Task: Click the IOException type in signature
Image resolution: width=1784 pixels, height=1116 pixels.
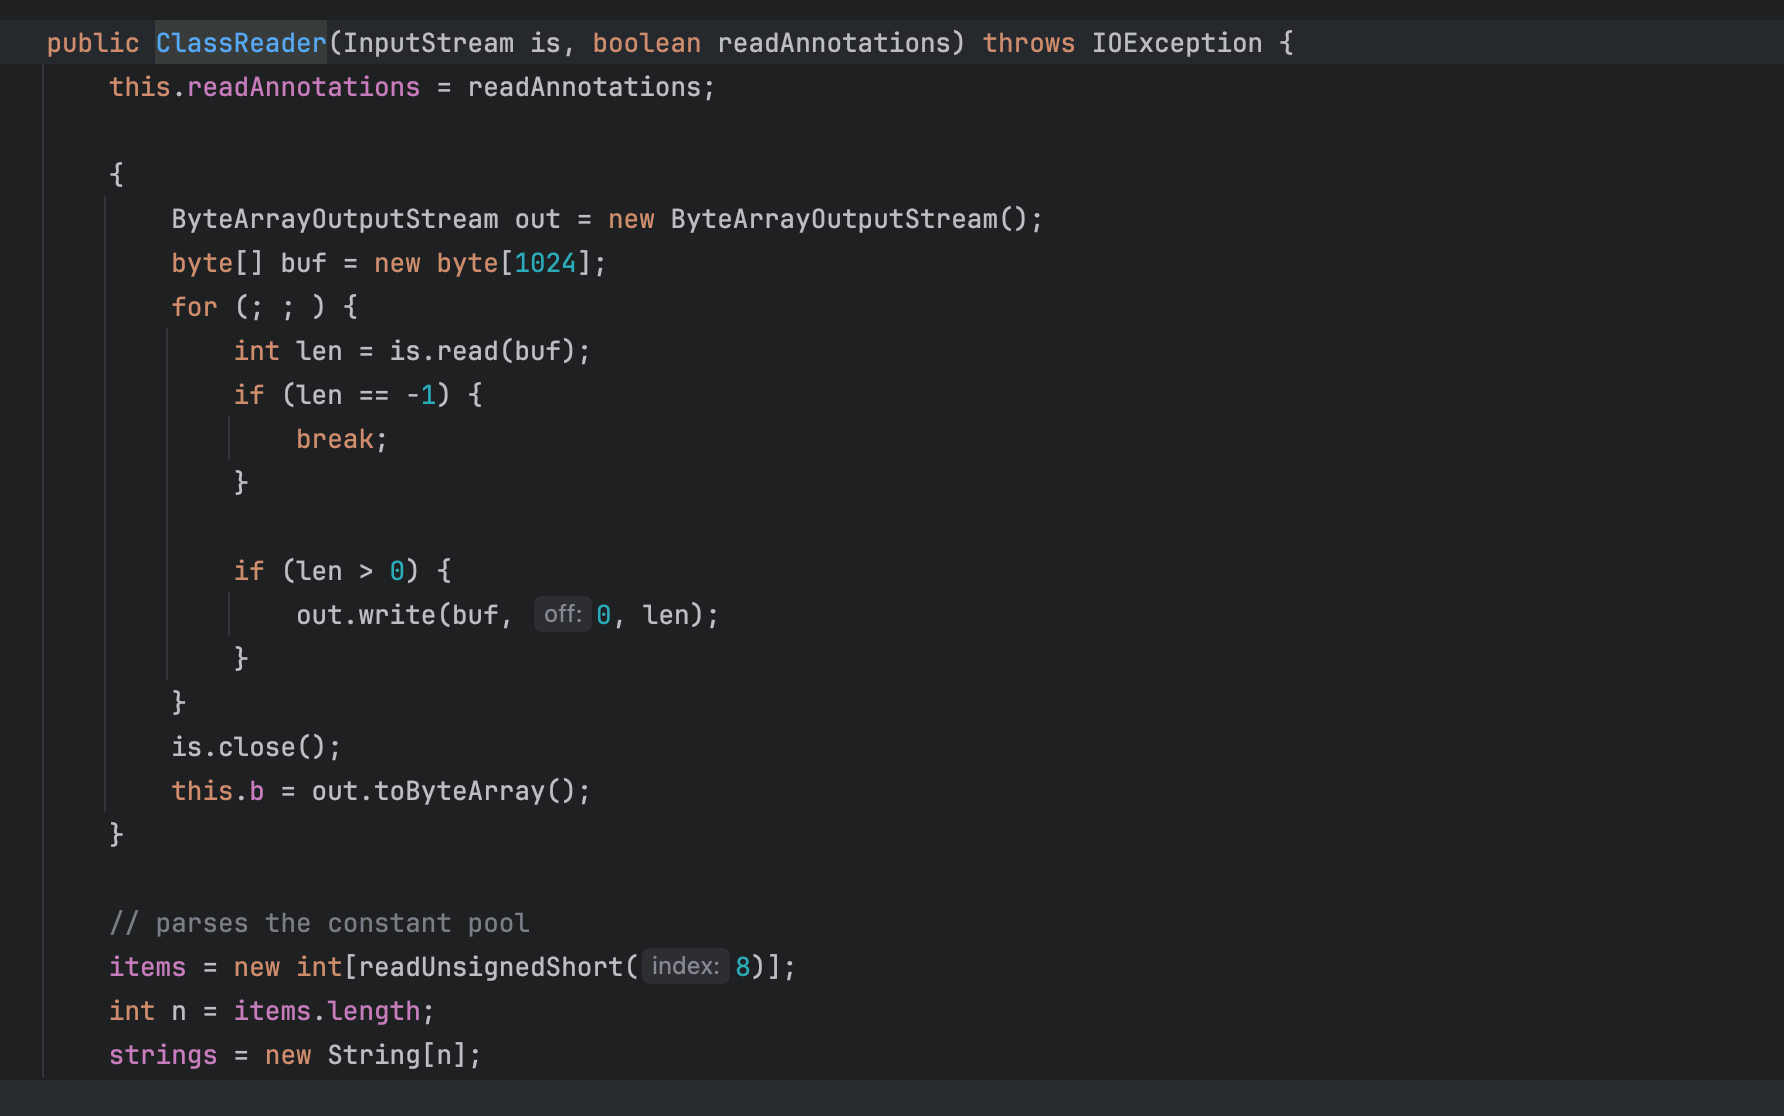Action: click(x=1176, y=43)
